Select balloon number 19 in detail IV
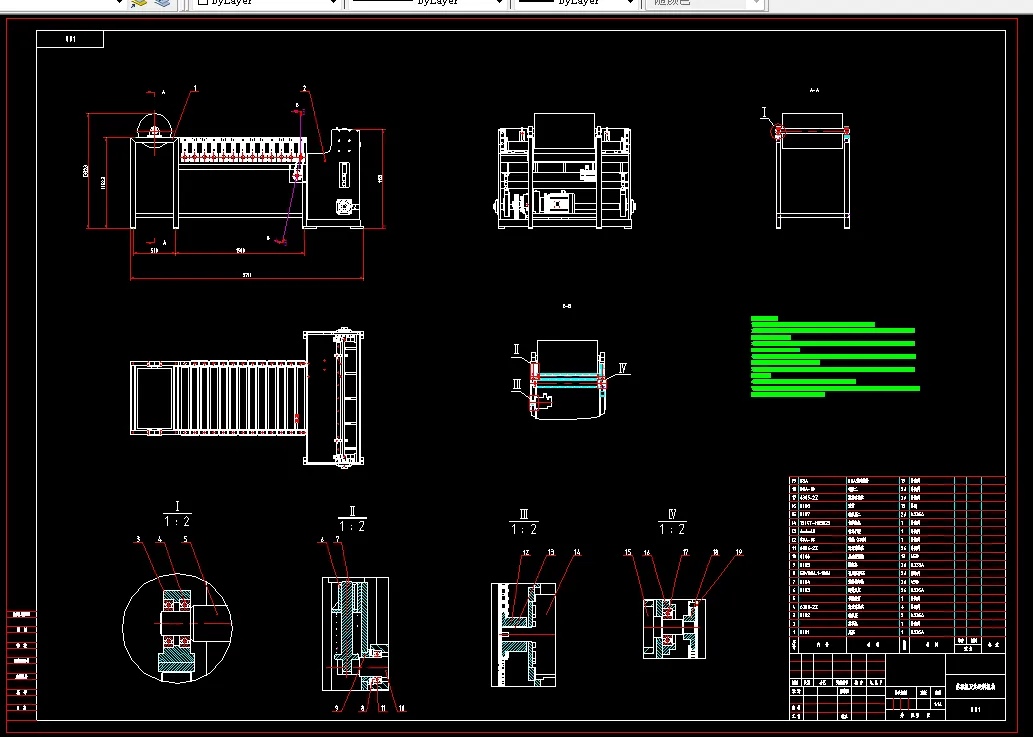The image size is (1033, 737). [739, 553]
